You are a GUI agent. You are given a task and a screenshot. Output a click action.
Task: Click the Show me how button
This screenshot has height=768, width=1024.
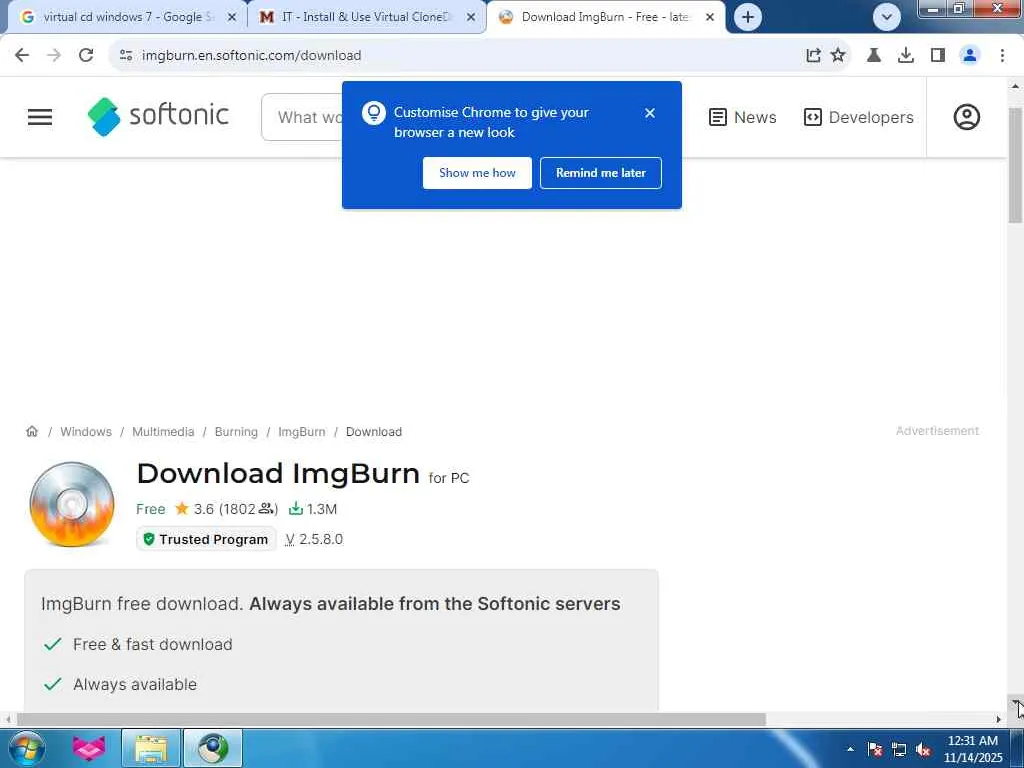point(477,173)
